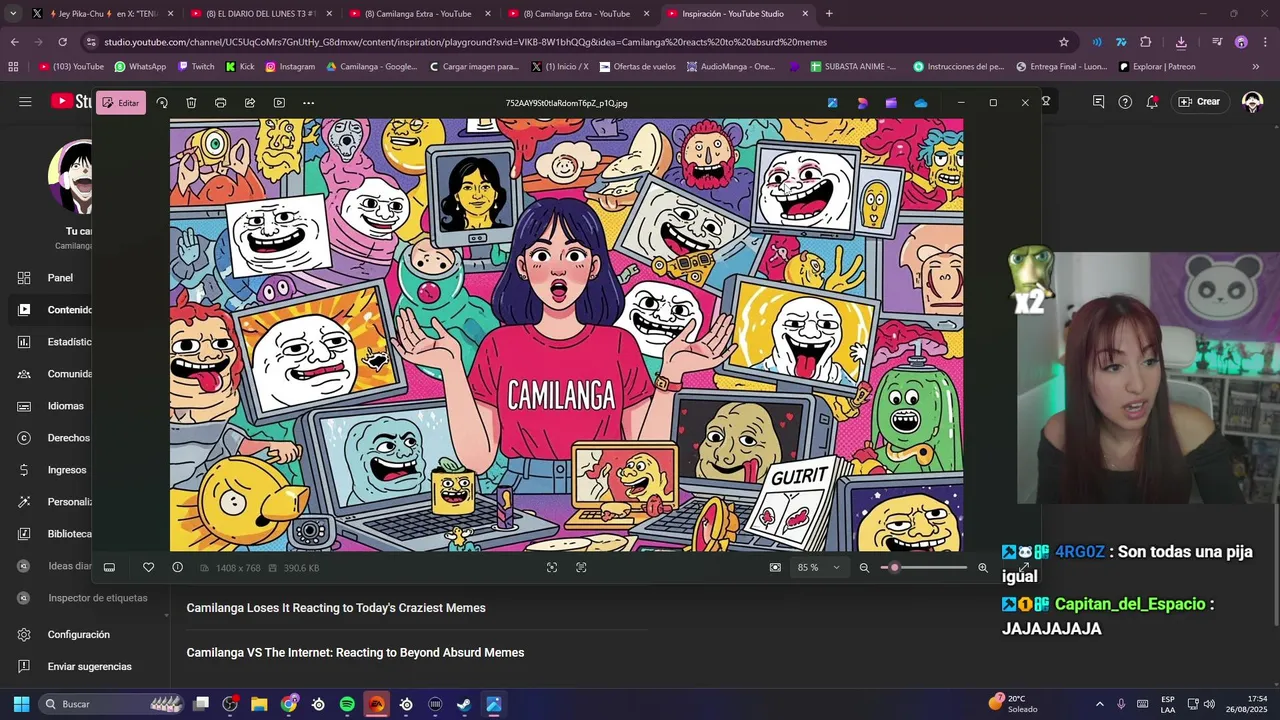Open the WhatsApp bookmark

(140, 67)
